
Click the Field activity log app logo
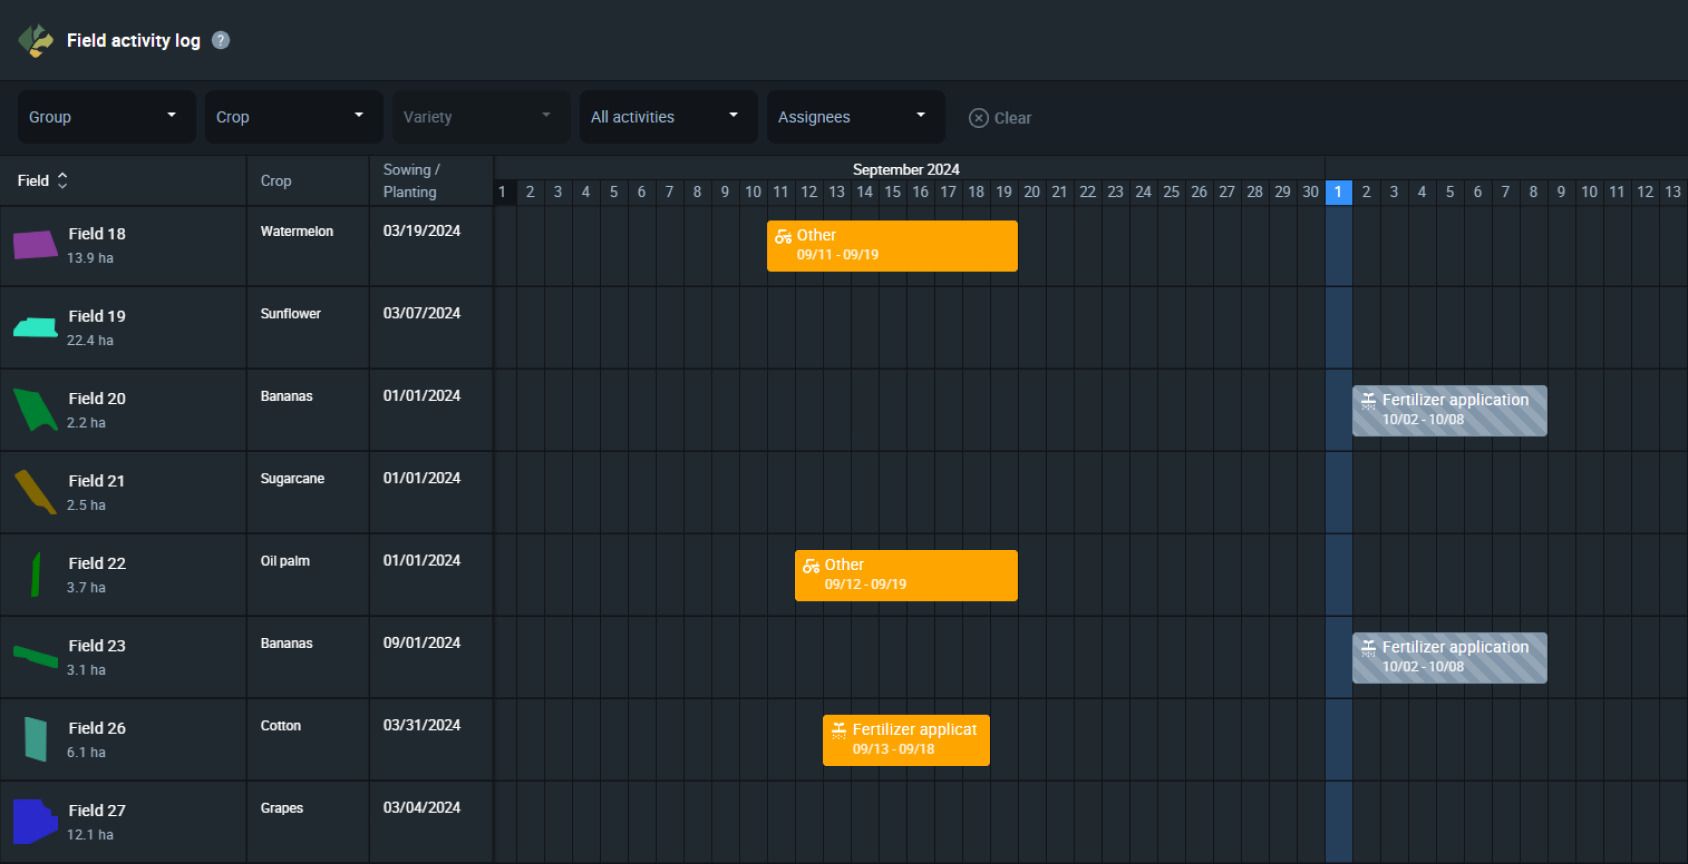point(36,41)
